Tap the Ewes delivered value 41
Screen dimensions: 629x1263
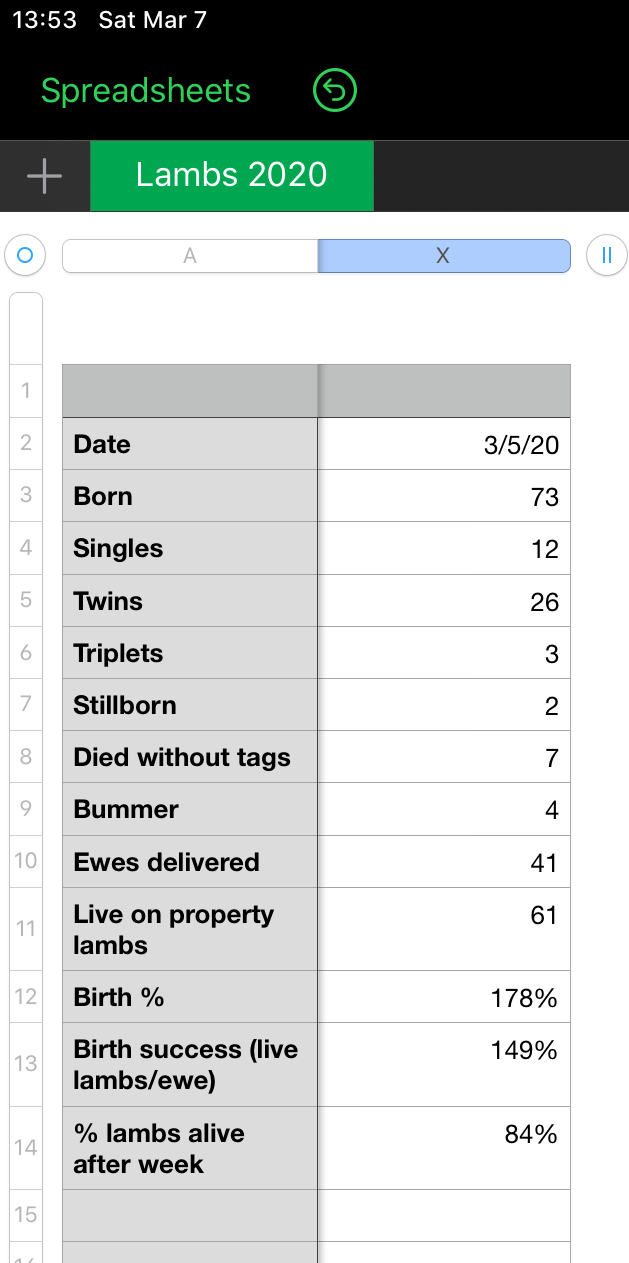[x=444, y=862]
